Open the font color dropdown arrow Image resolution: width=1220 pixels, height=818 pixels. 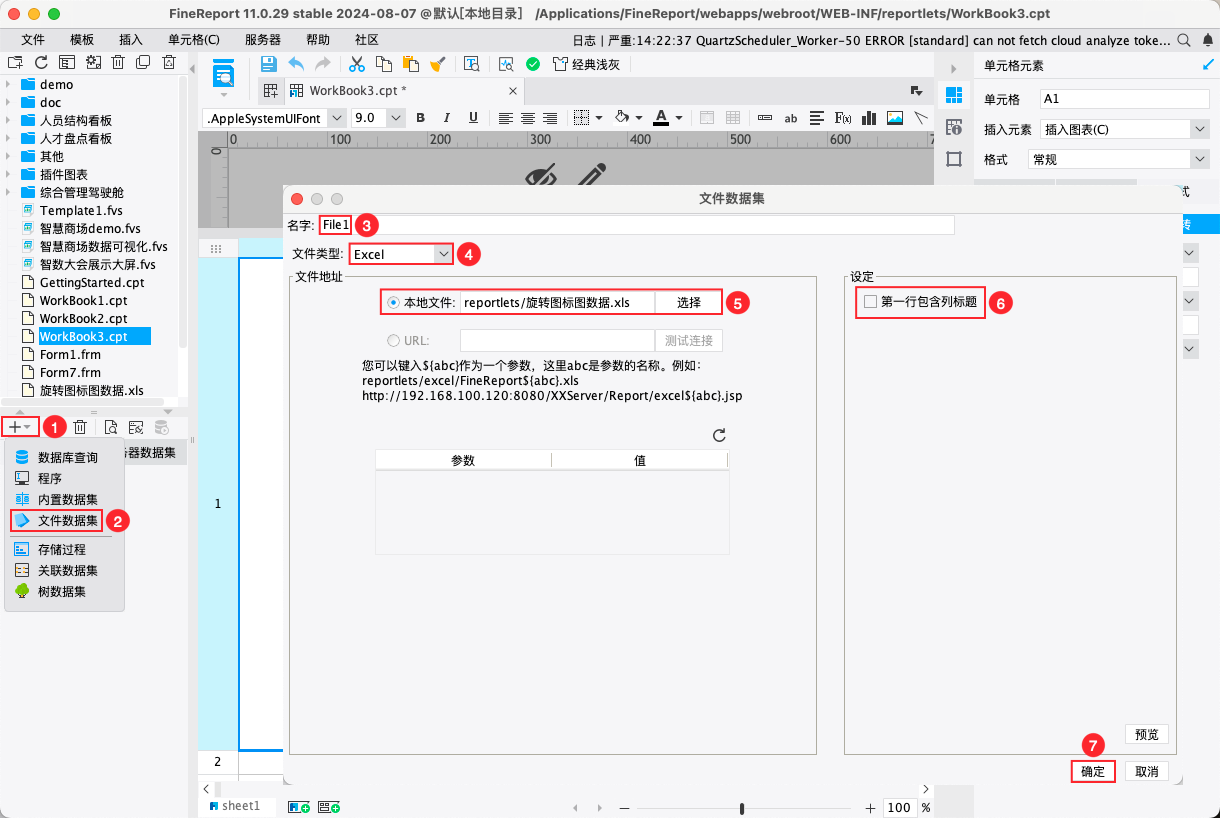click(x=679, y=117)
